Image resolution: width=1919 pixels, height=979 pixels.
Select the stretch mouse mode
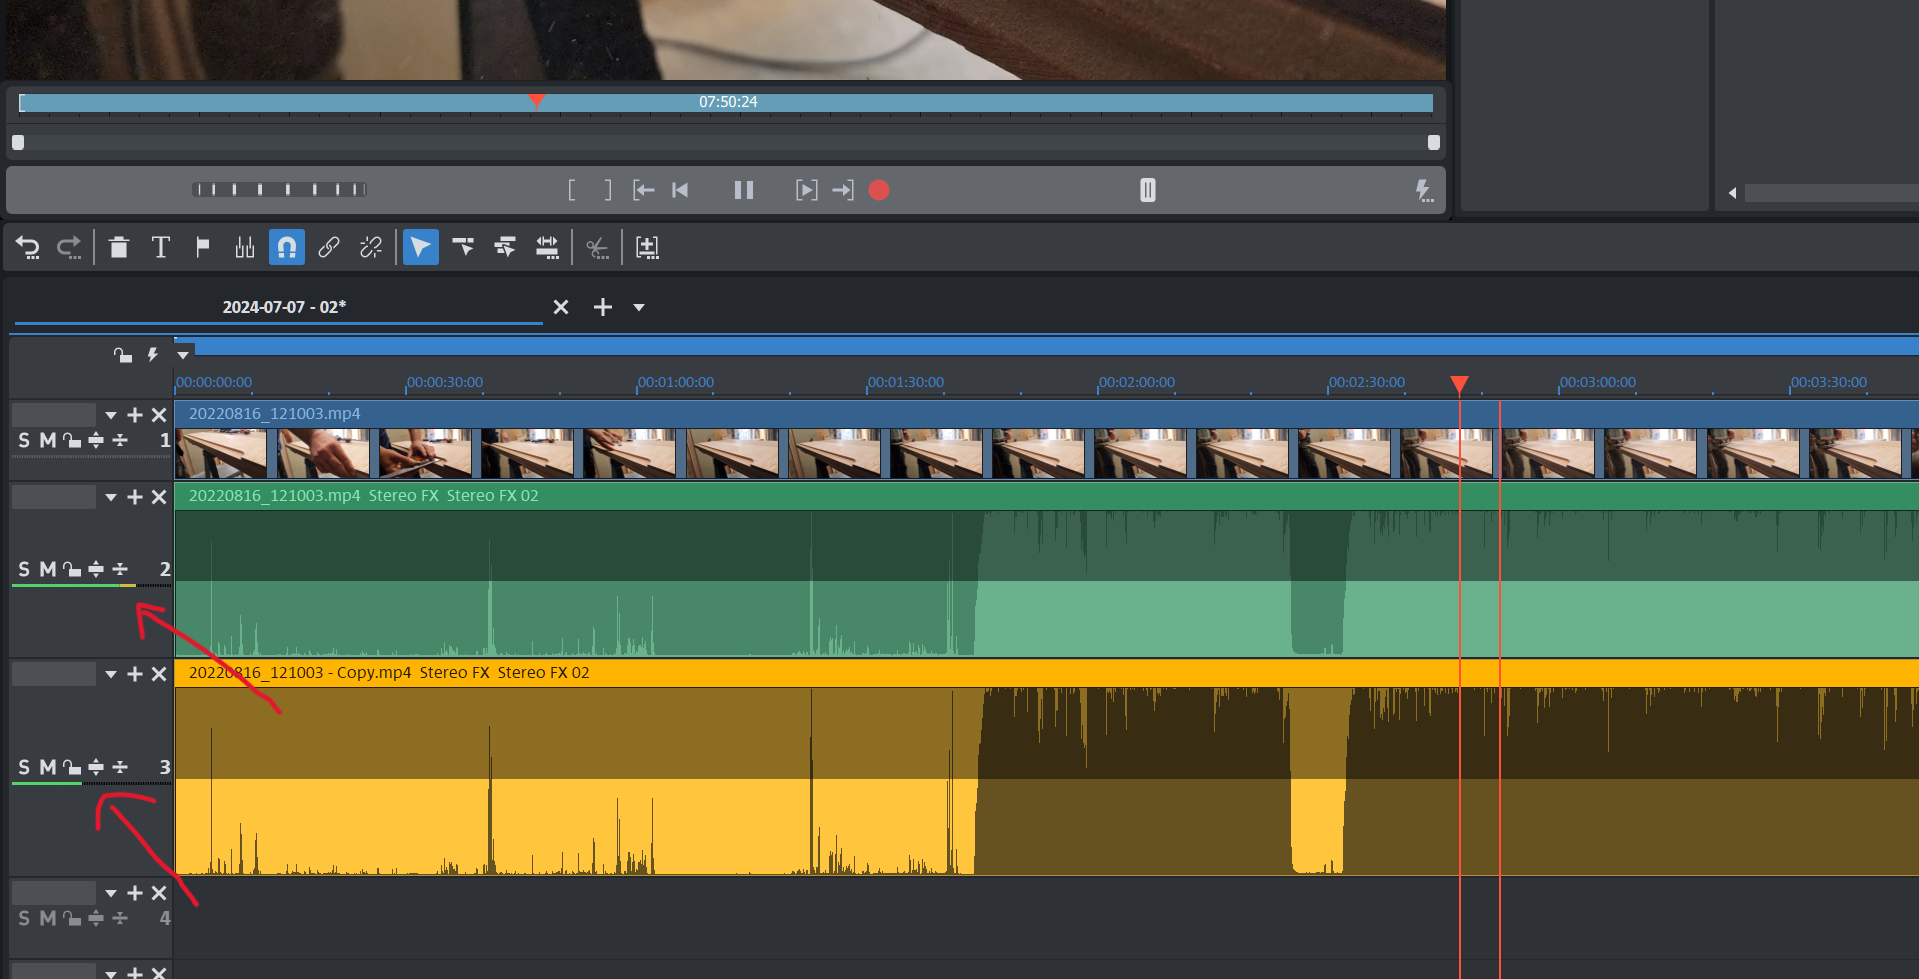tap(547, 247)
